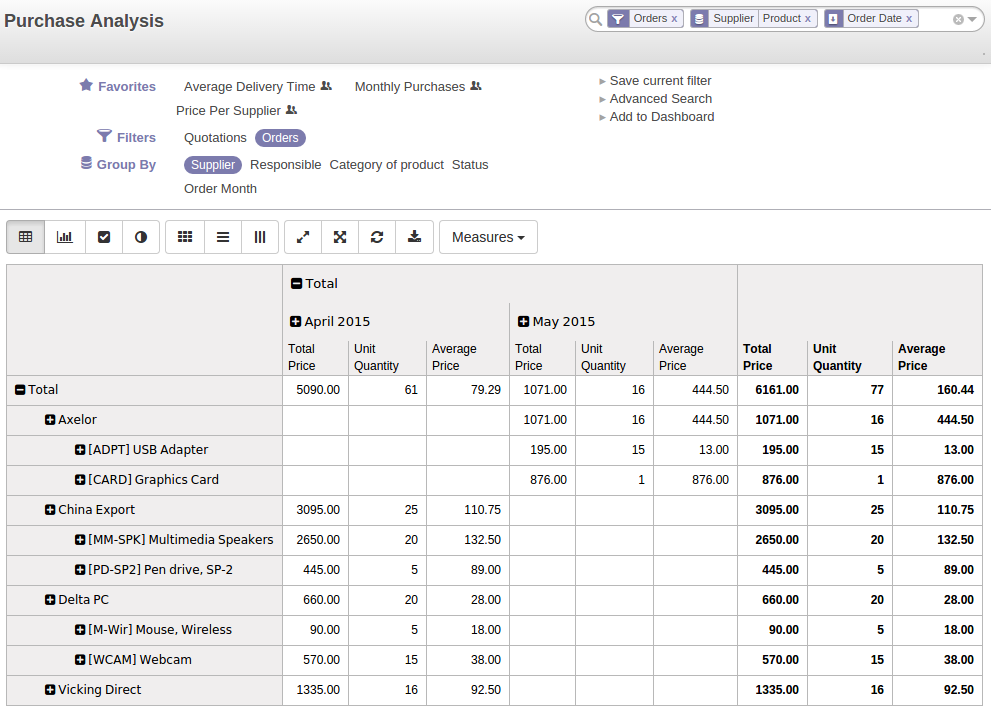The height and width of the screenshot is (712, 991).
Task: Open Monthly Purchases favorite
Action: pos(410,87)
